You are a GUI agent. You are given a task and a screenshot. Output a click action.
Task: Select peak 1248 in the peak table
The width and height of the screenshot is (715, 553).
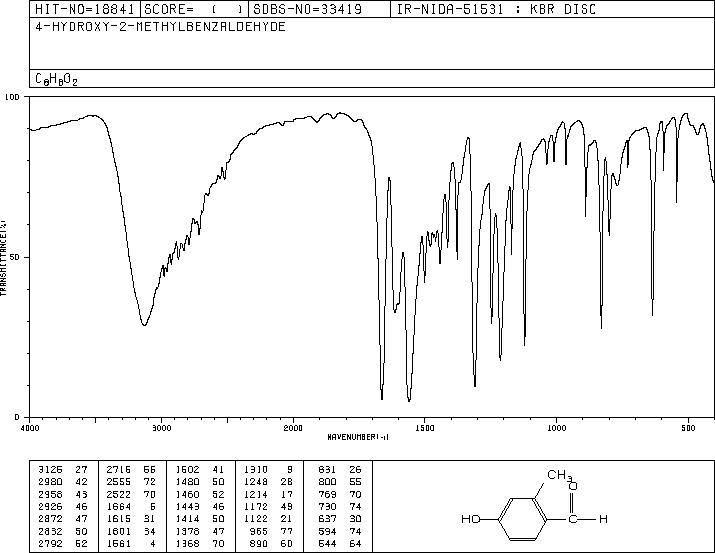click(256, 482)
